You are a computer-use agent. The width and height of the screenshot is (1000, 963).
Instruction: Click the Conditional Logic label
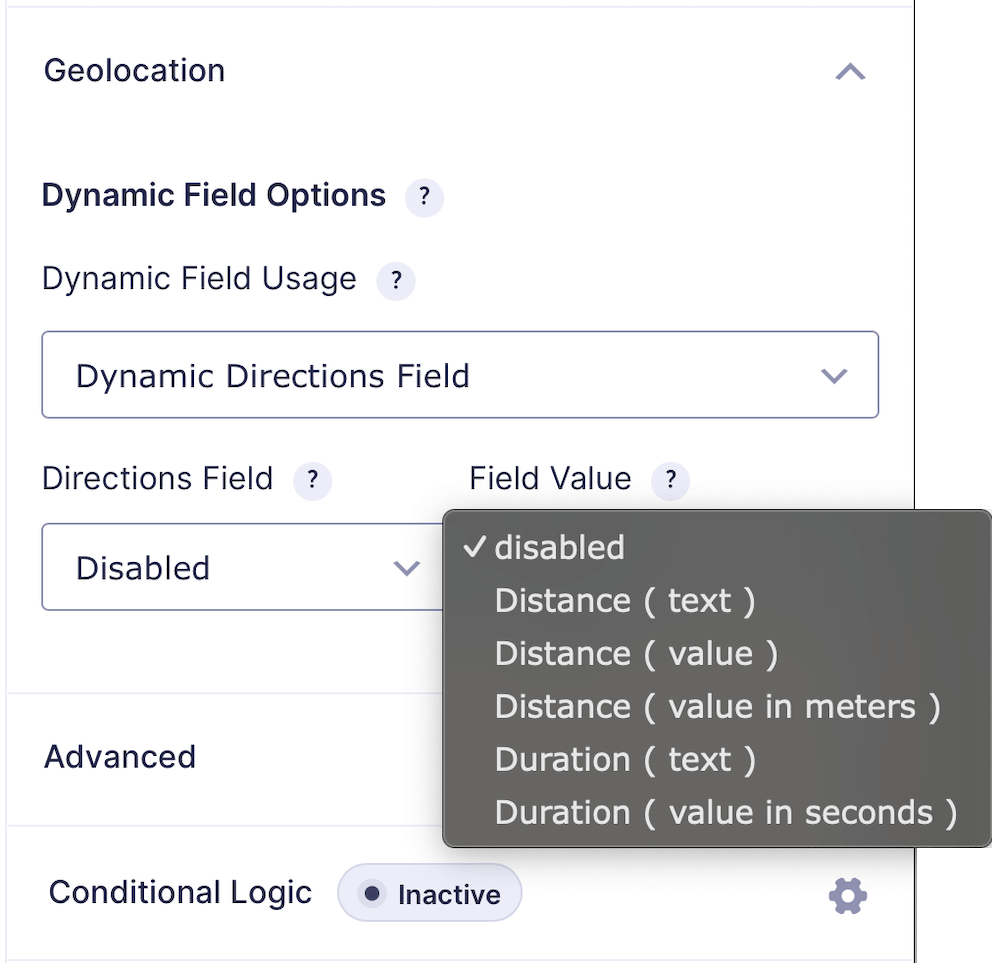coord(180,892)
